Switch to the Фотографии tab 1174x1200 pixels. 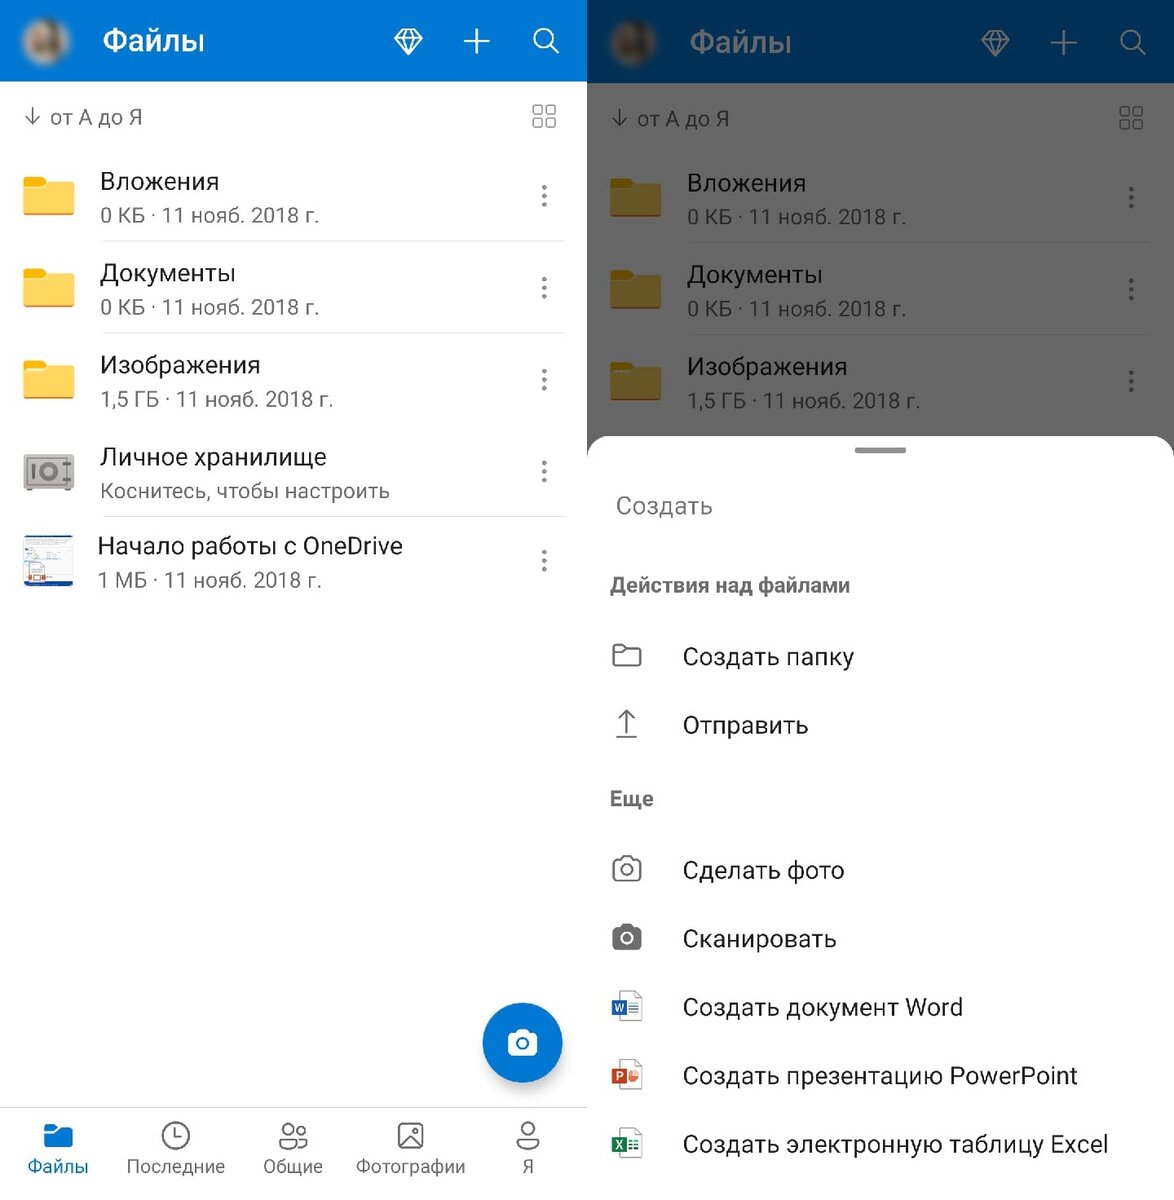411,1149
